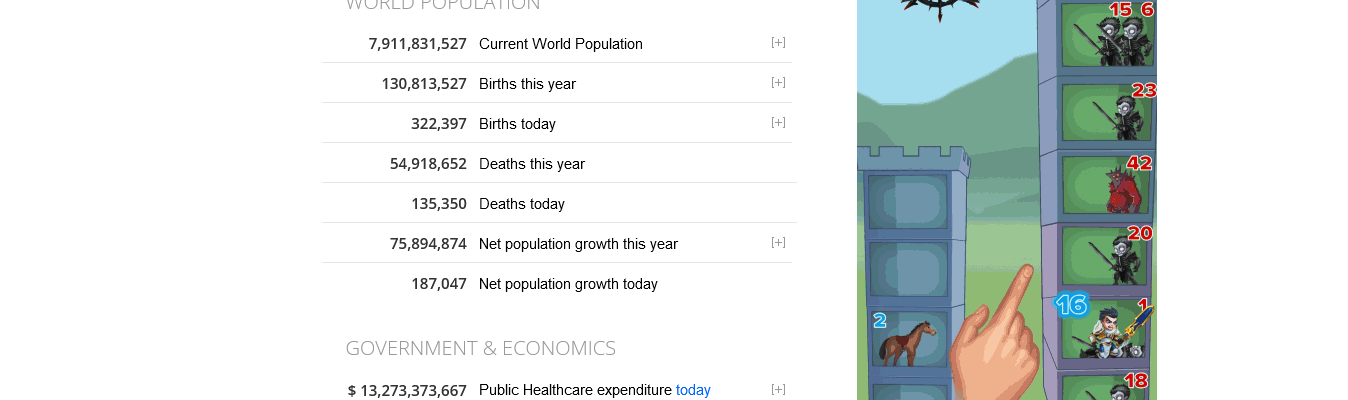This screenshot has width=1348, height=400.
Task: Click the Deaths today counter value
Action: tap(438, 204)
